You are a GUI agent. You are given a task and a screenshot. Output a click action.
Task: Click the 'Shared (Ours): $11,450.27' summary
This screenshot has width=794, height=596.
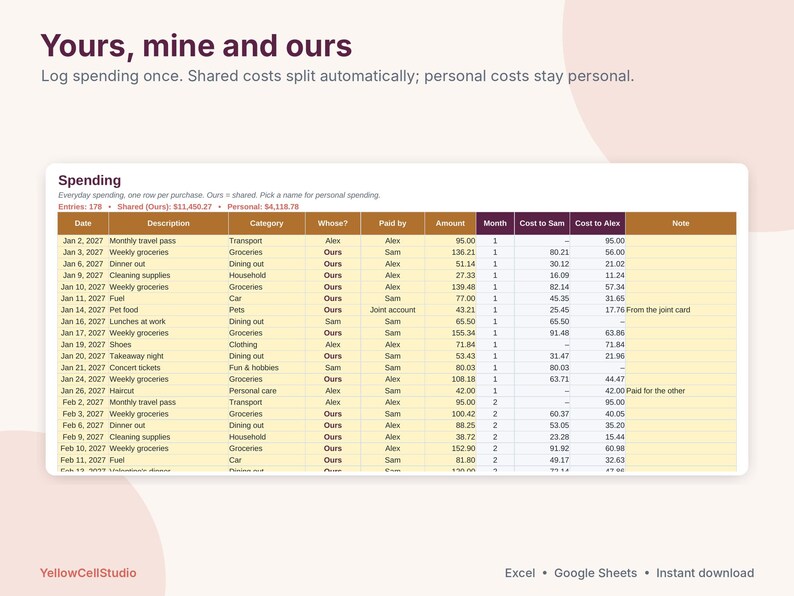[165, 207]
